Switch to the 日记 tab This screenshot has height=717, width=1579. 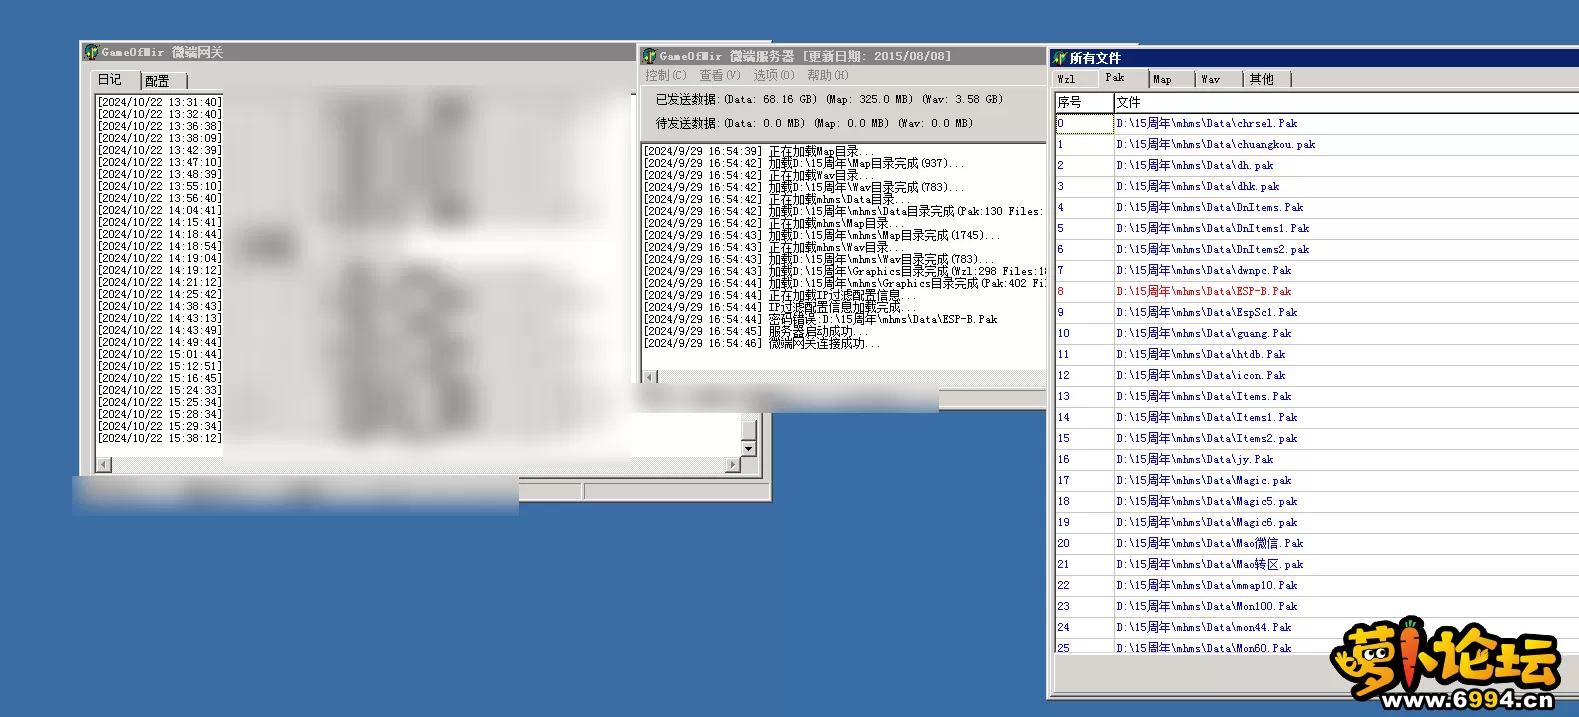[110, 80]
